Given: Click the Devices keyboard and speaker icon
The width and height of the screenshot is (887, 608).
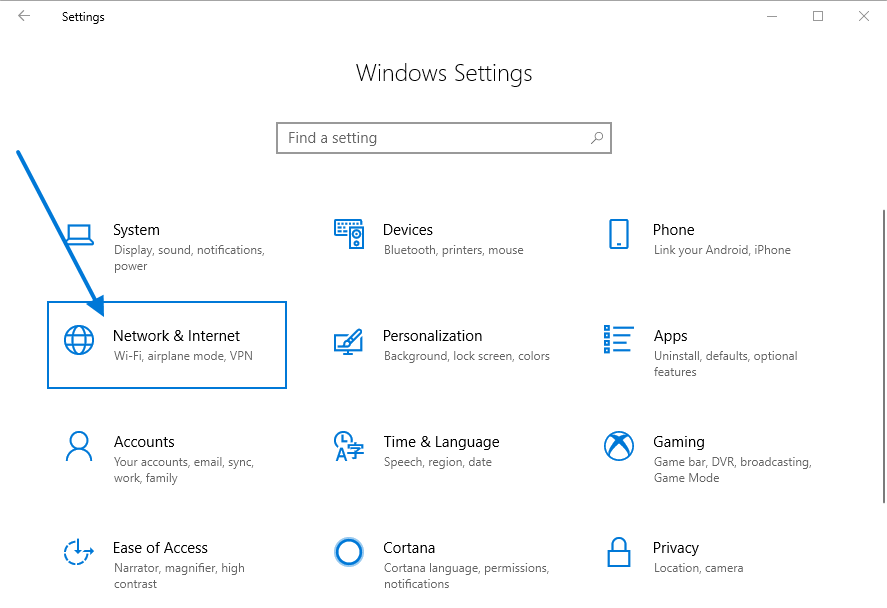Looking at the screenshot, I should click(x=349, y=234).
